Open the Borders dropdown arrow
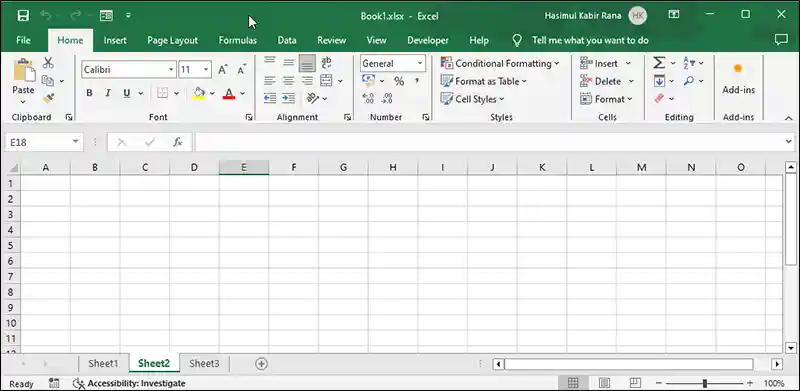The width and height of the screenshot is (800, 391). 177,93
